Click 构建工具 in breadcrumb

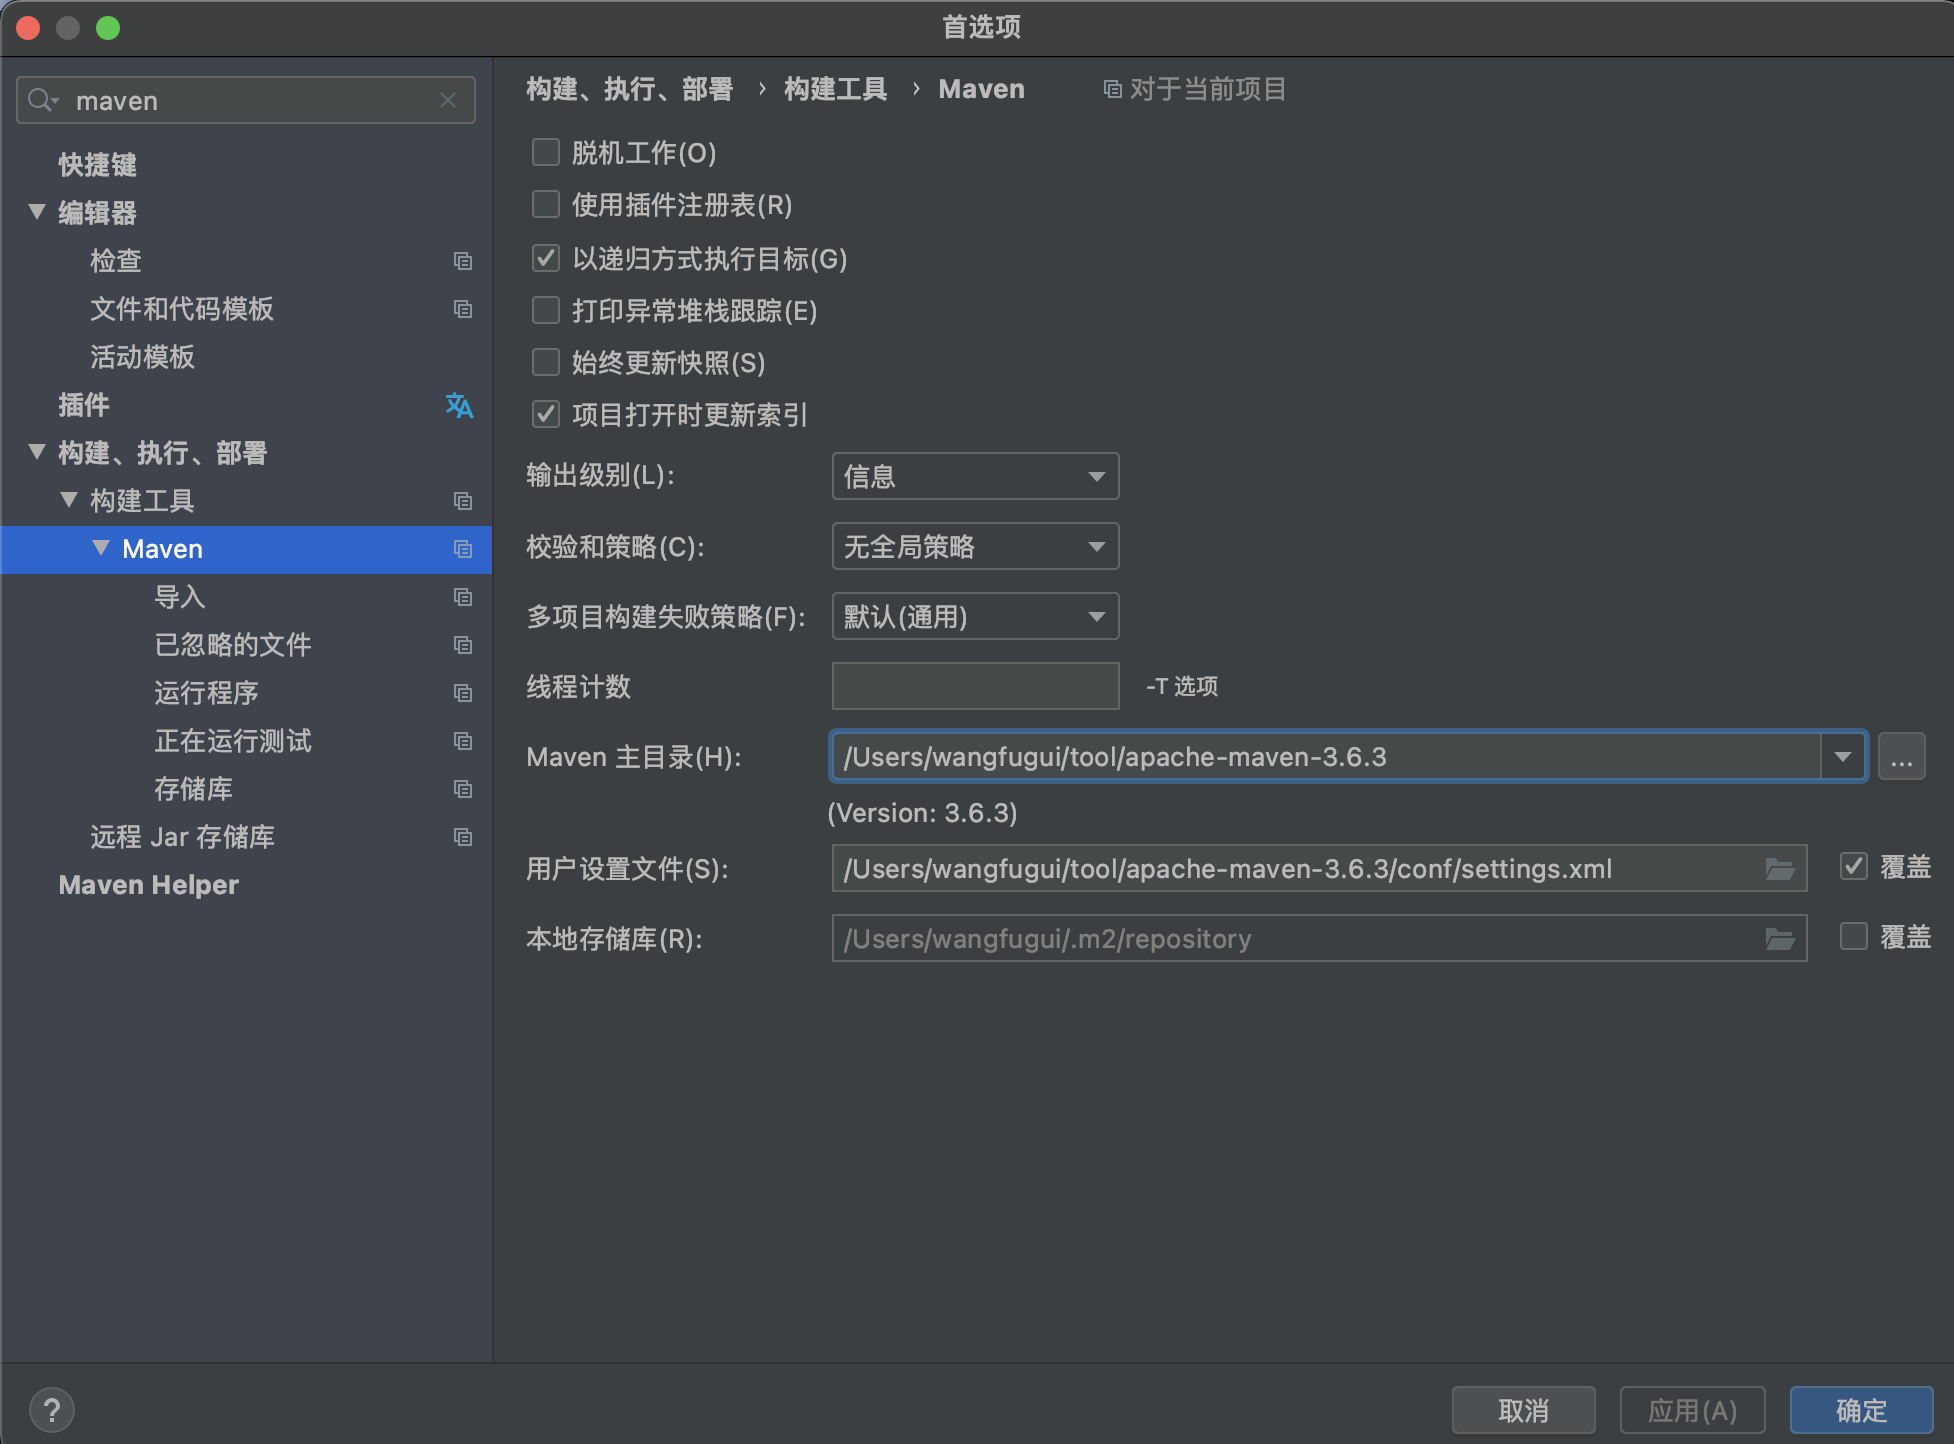point(836,89)
